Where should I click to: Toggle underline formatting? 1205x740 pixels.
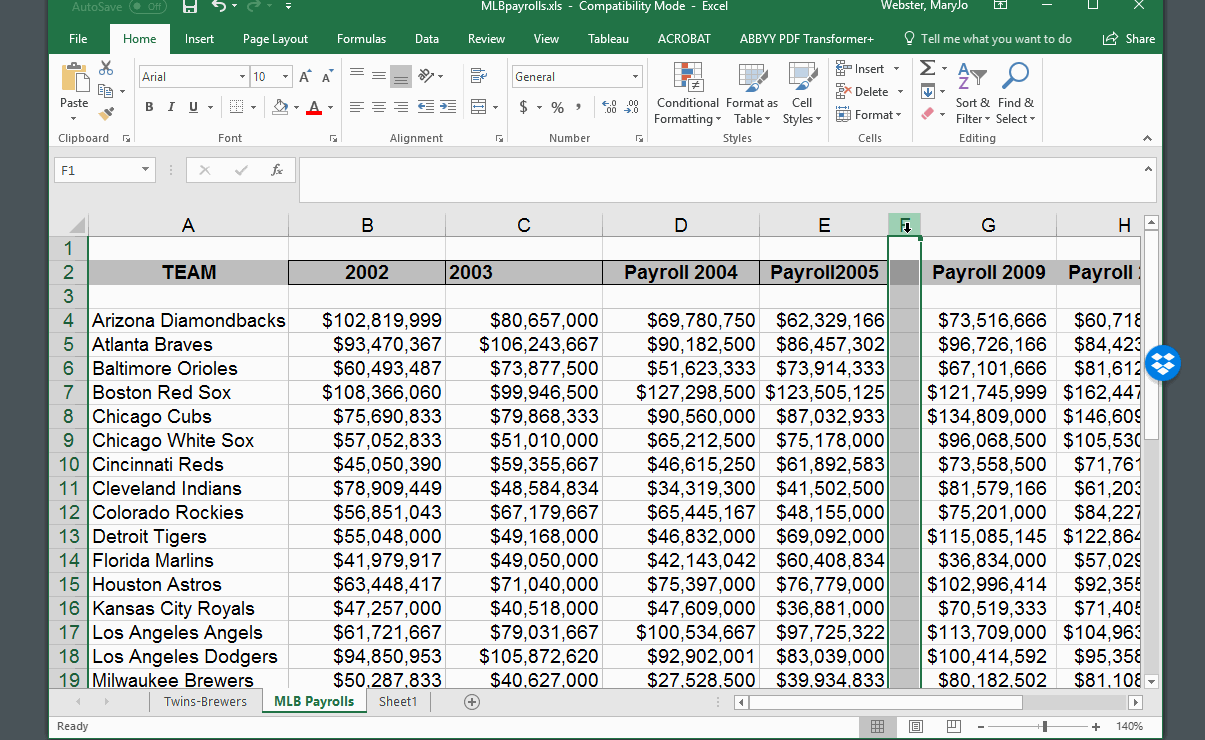[x=193, y=107]
